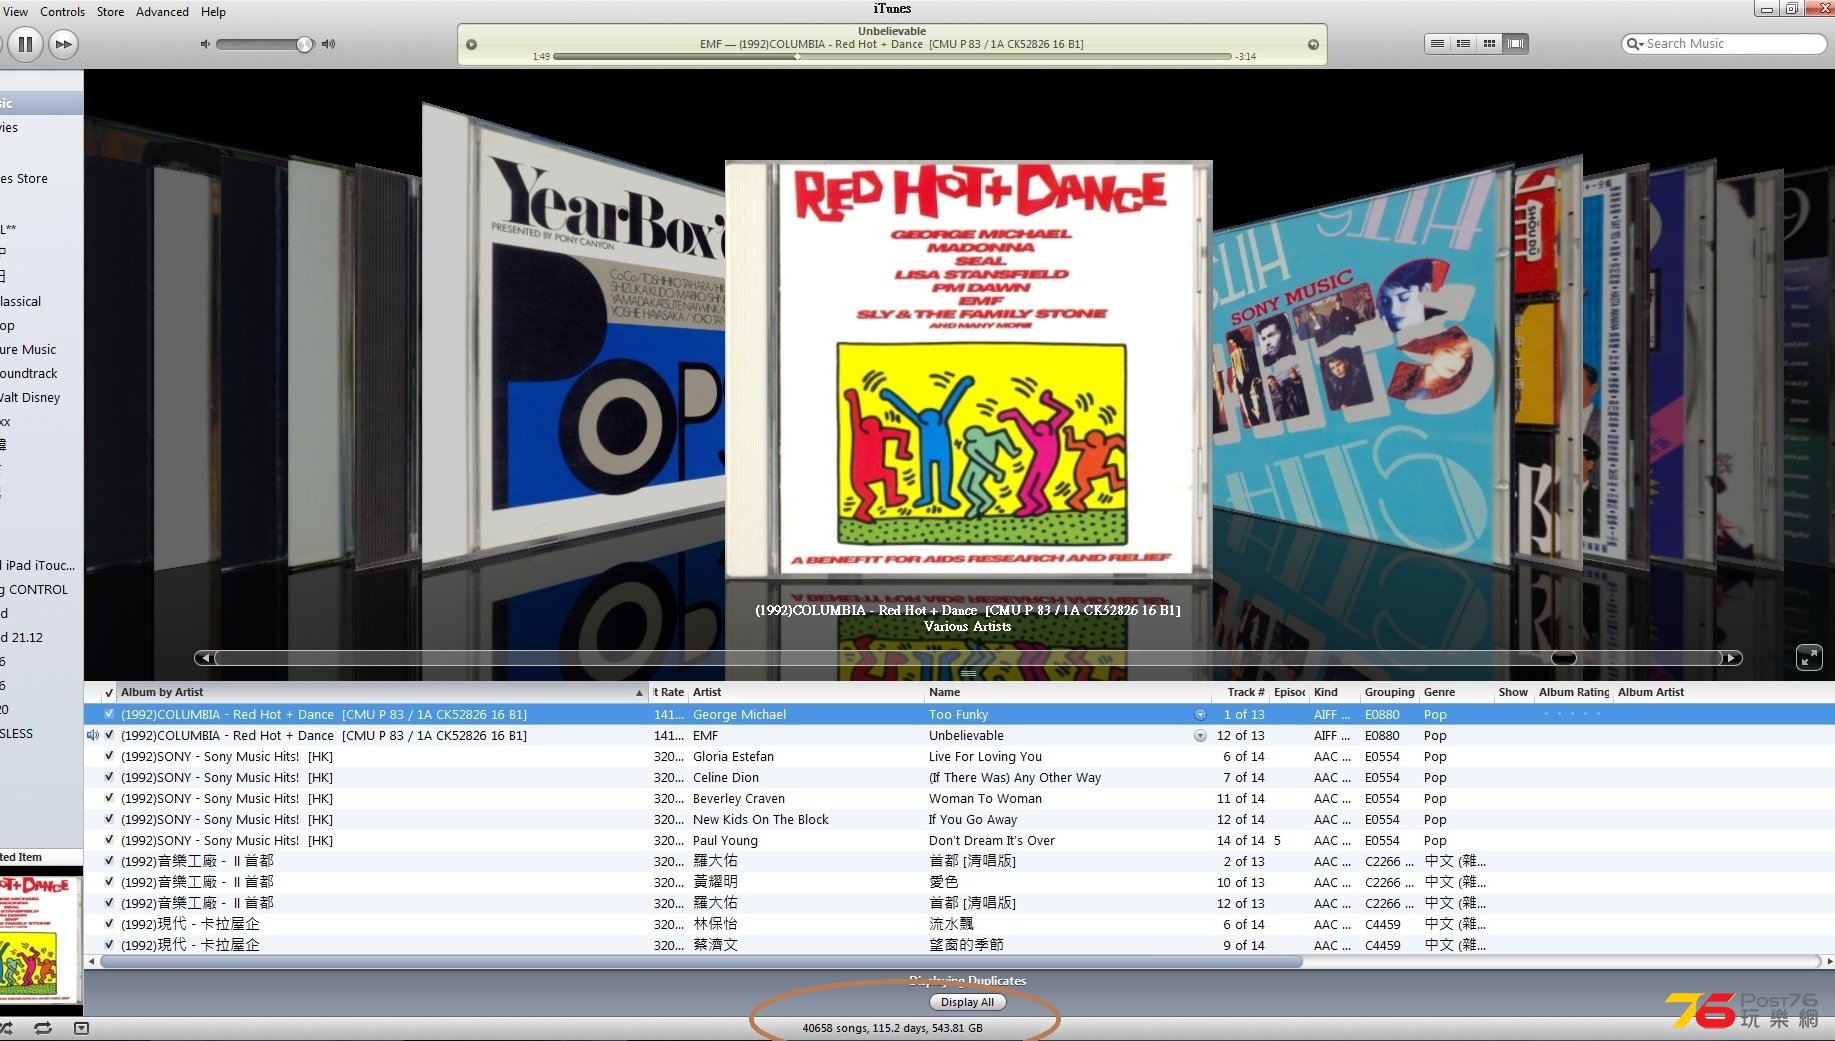Uncheck the 蔡濟文 track checkbox

click(x=109, y=945)
